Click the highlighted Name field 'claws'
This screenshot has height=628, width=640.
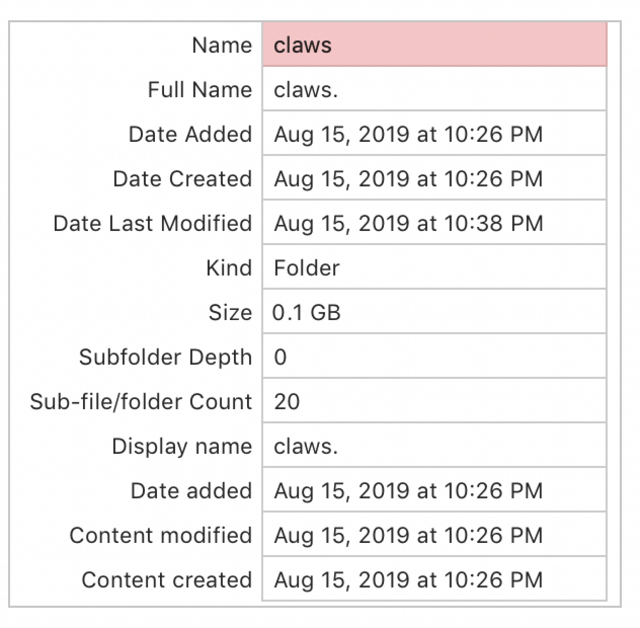point(435,44)
